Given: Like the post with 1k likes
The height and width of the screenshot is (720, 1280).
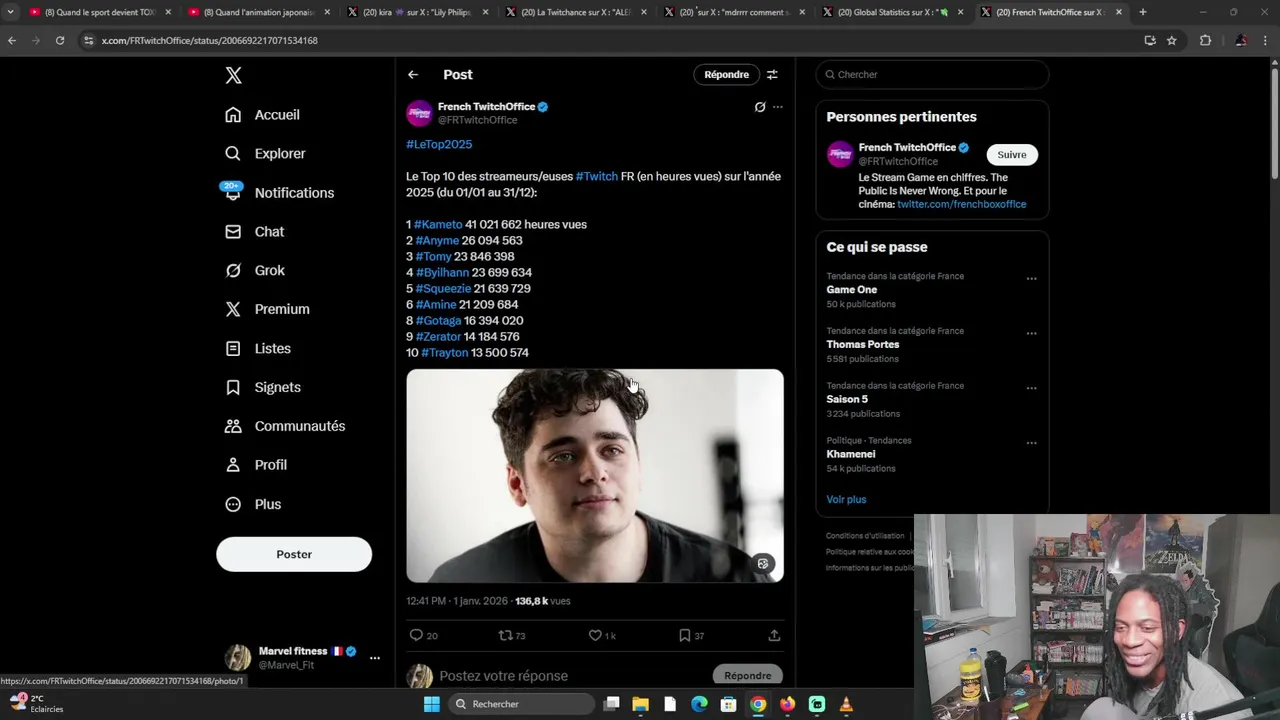Looking at the screenshot, I should pyautogui.click(x=595, y=636).
